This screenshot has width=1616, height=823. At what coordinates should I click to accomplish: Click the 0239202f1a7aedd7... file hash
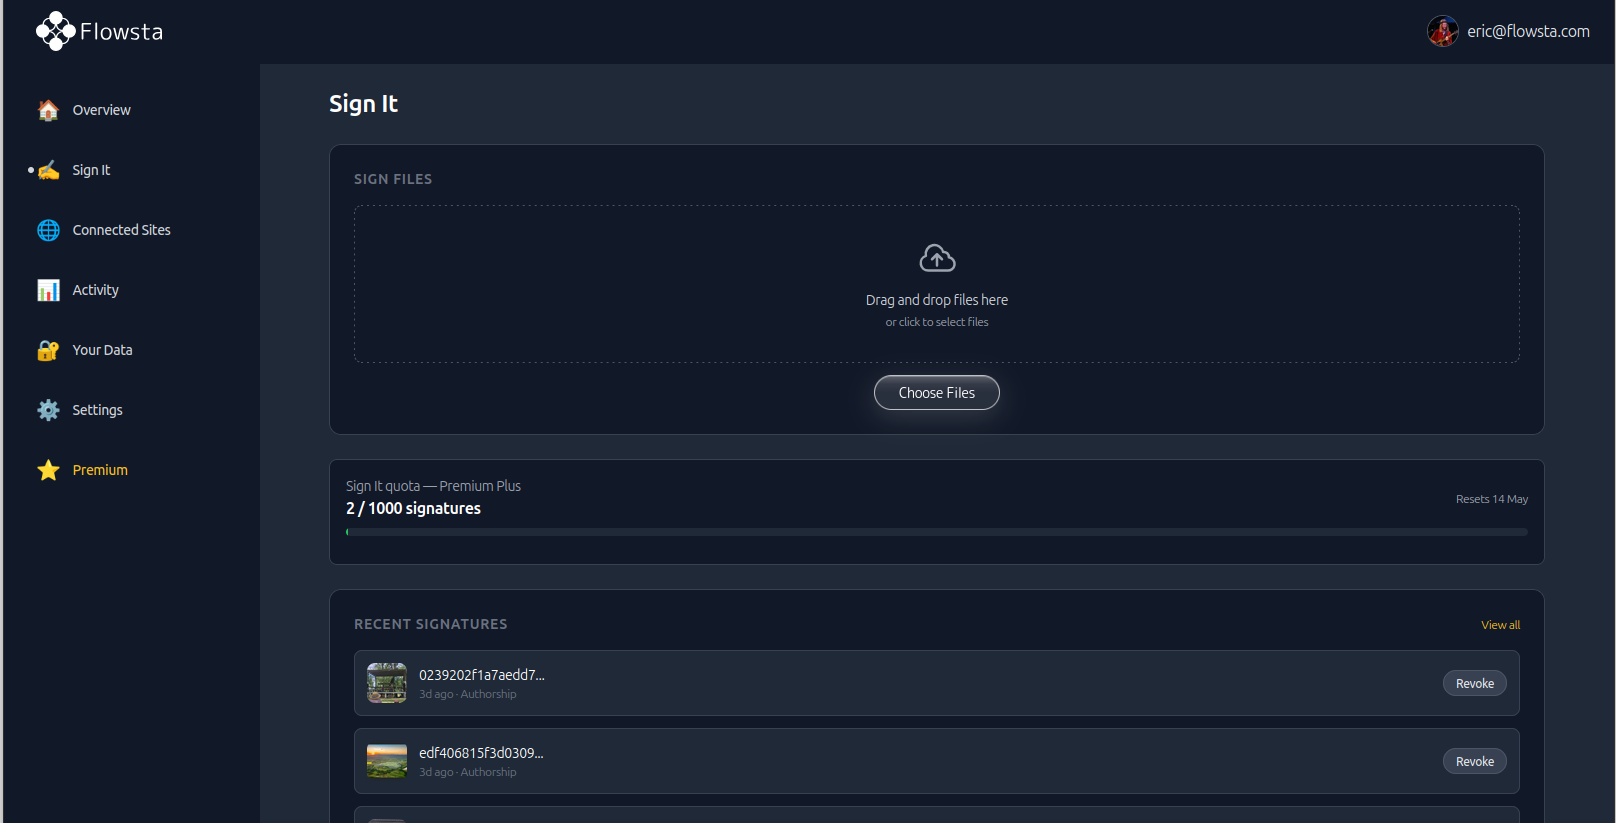click(482, 675)
